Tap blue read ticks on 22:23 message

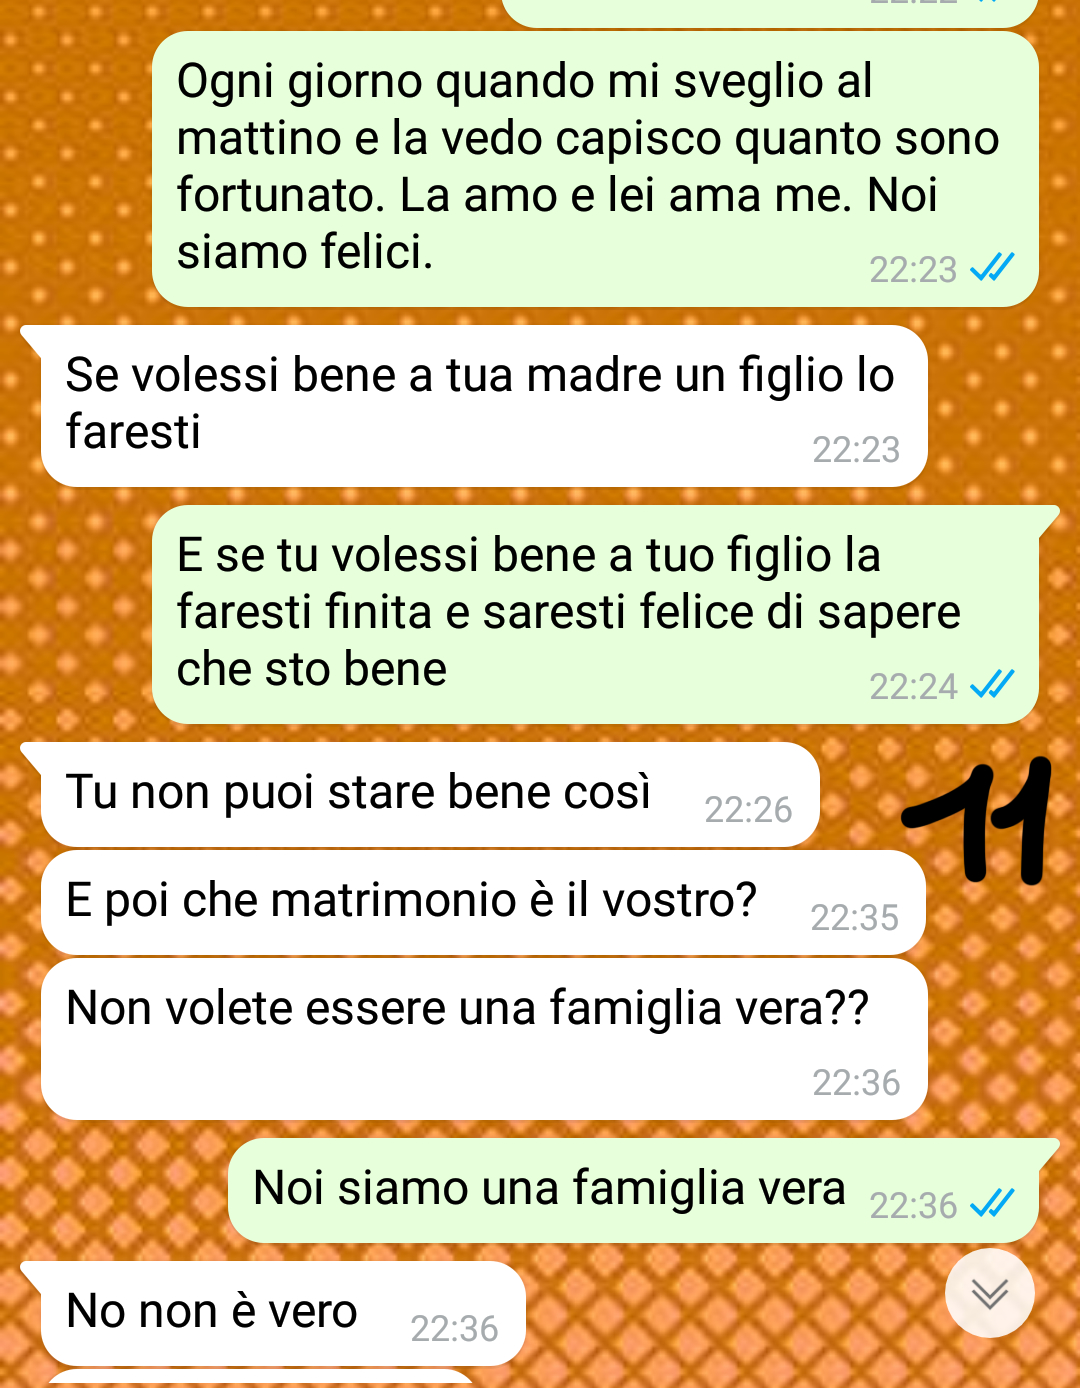click(992, 268)
